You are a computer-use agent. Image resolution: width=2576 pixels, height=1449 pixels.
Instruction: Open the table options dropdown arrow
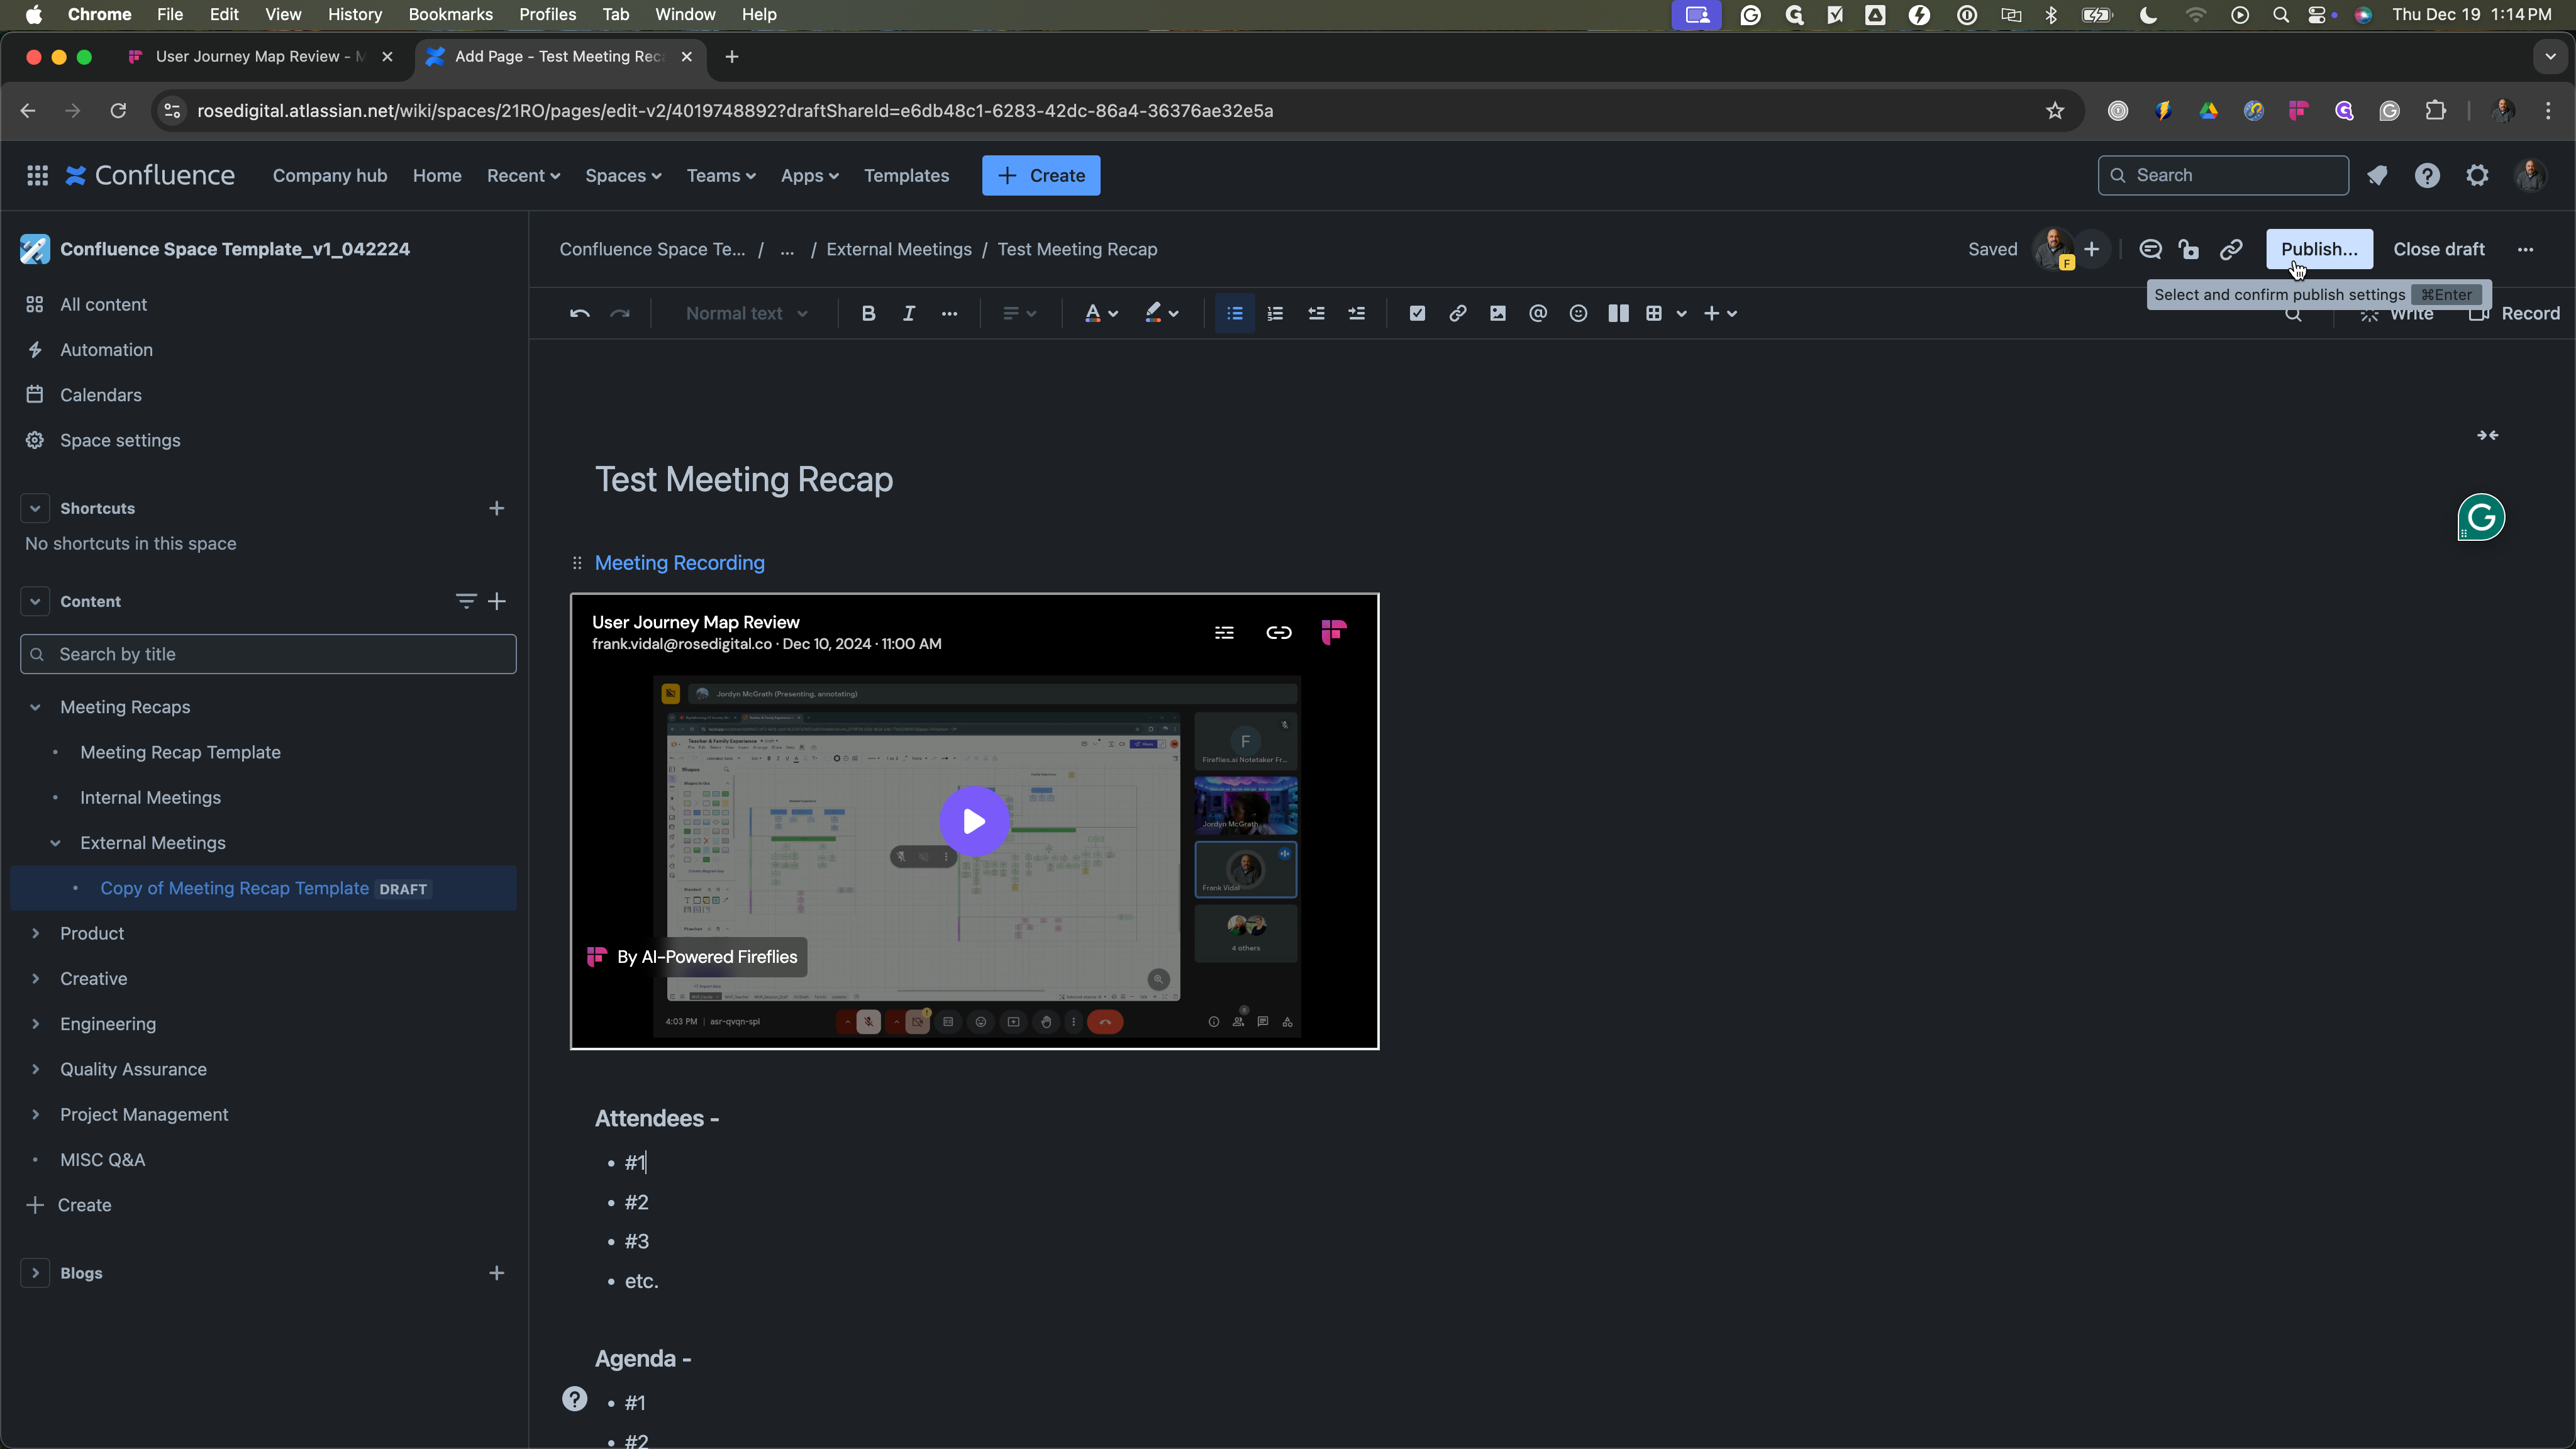[x=1682, y=314]
